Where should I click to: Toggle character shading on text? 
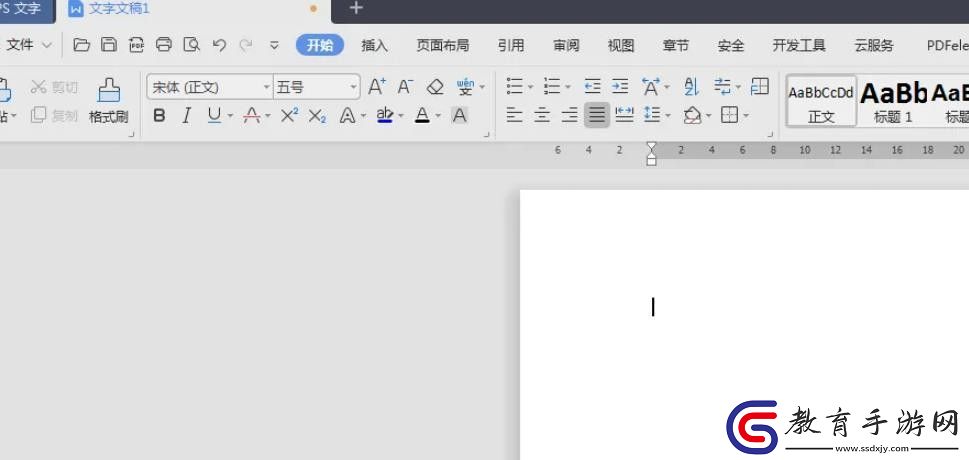[x=459, y=115]
